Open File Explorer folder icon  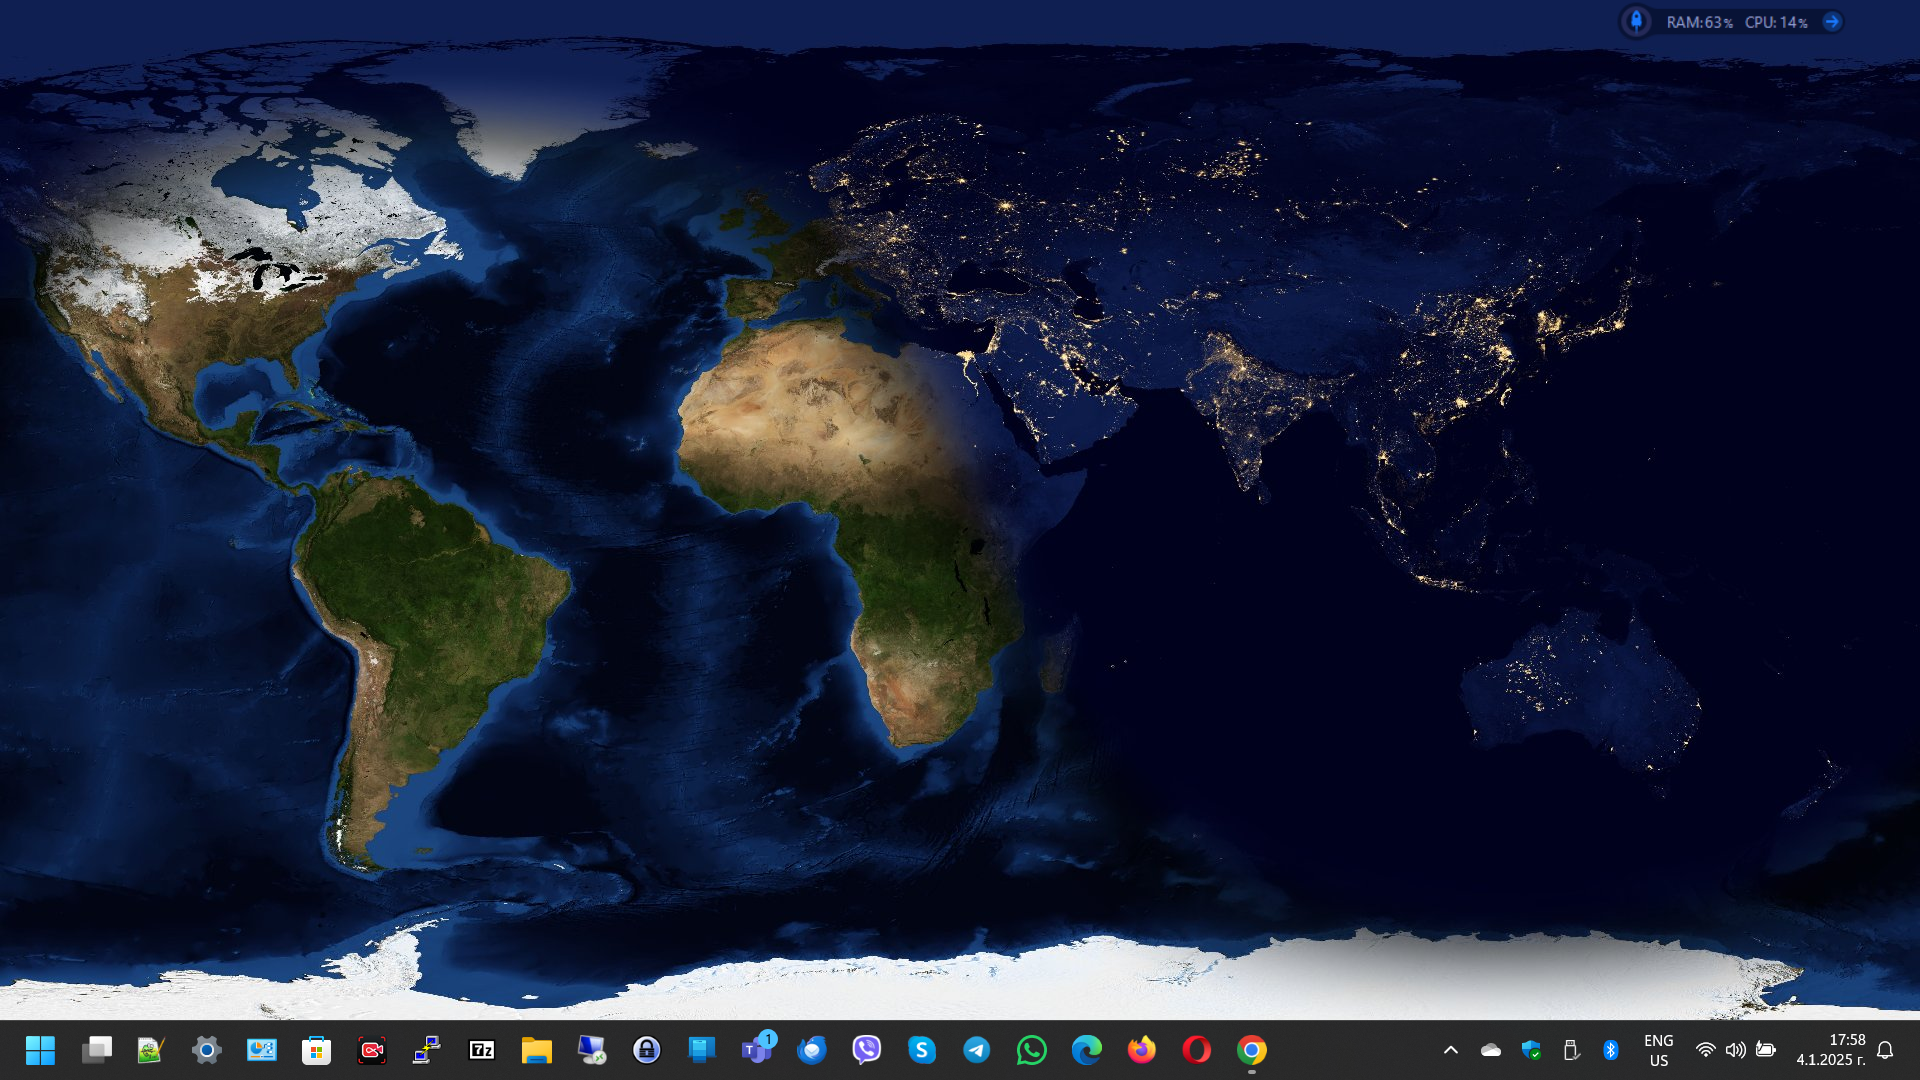pyautogui.click(x=537, y=1050)
